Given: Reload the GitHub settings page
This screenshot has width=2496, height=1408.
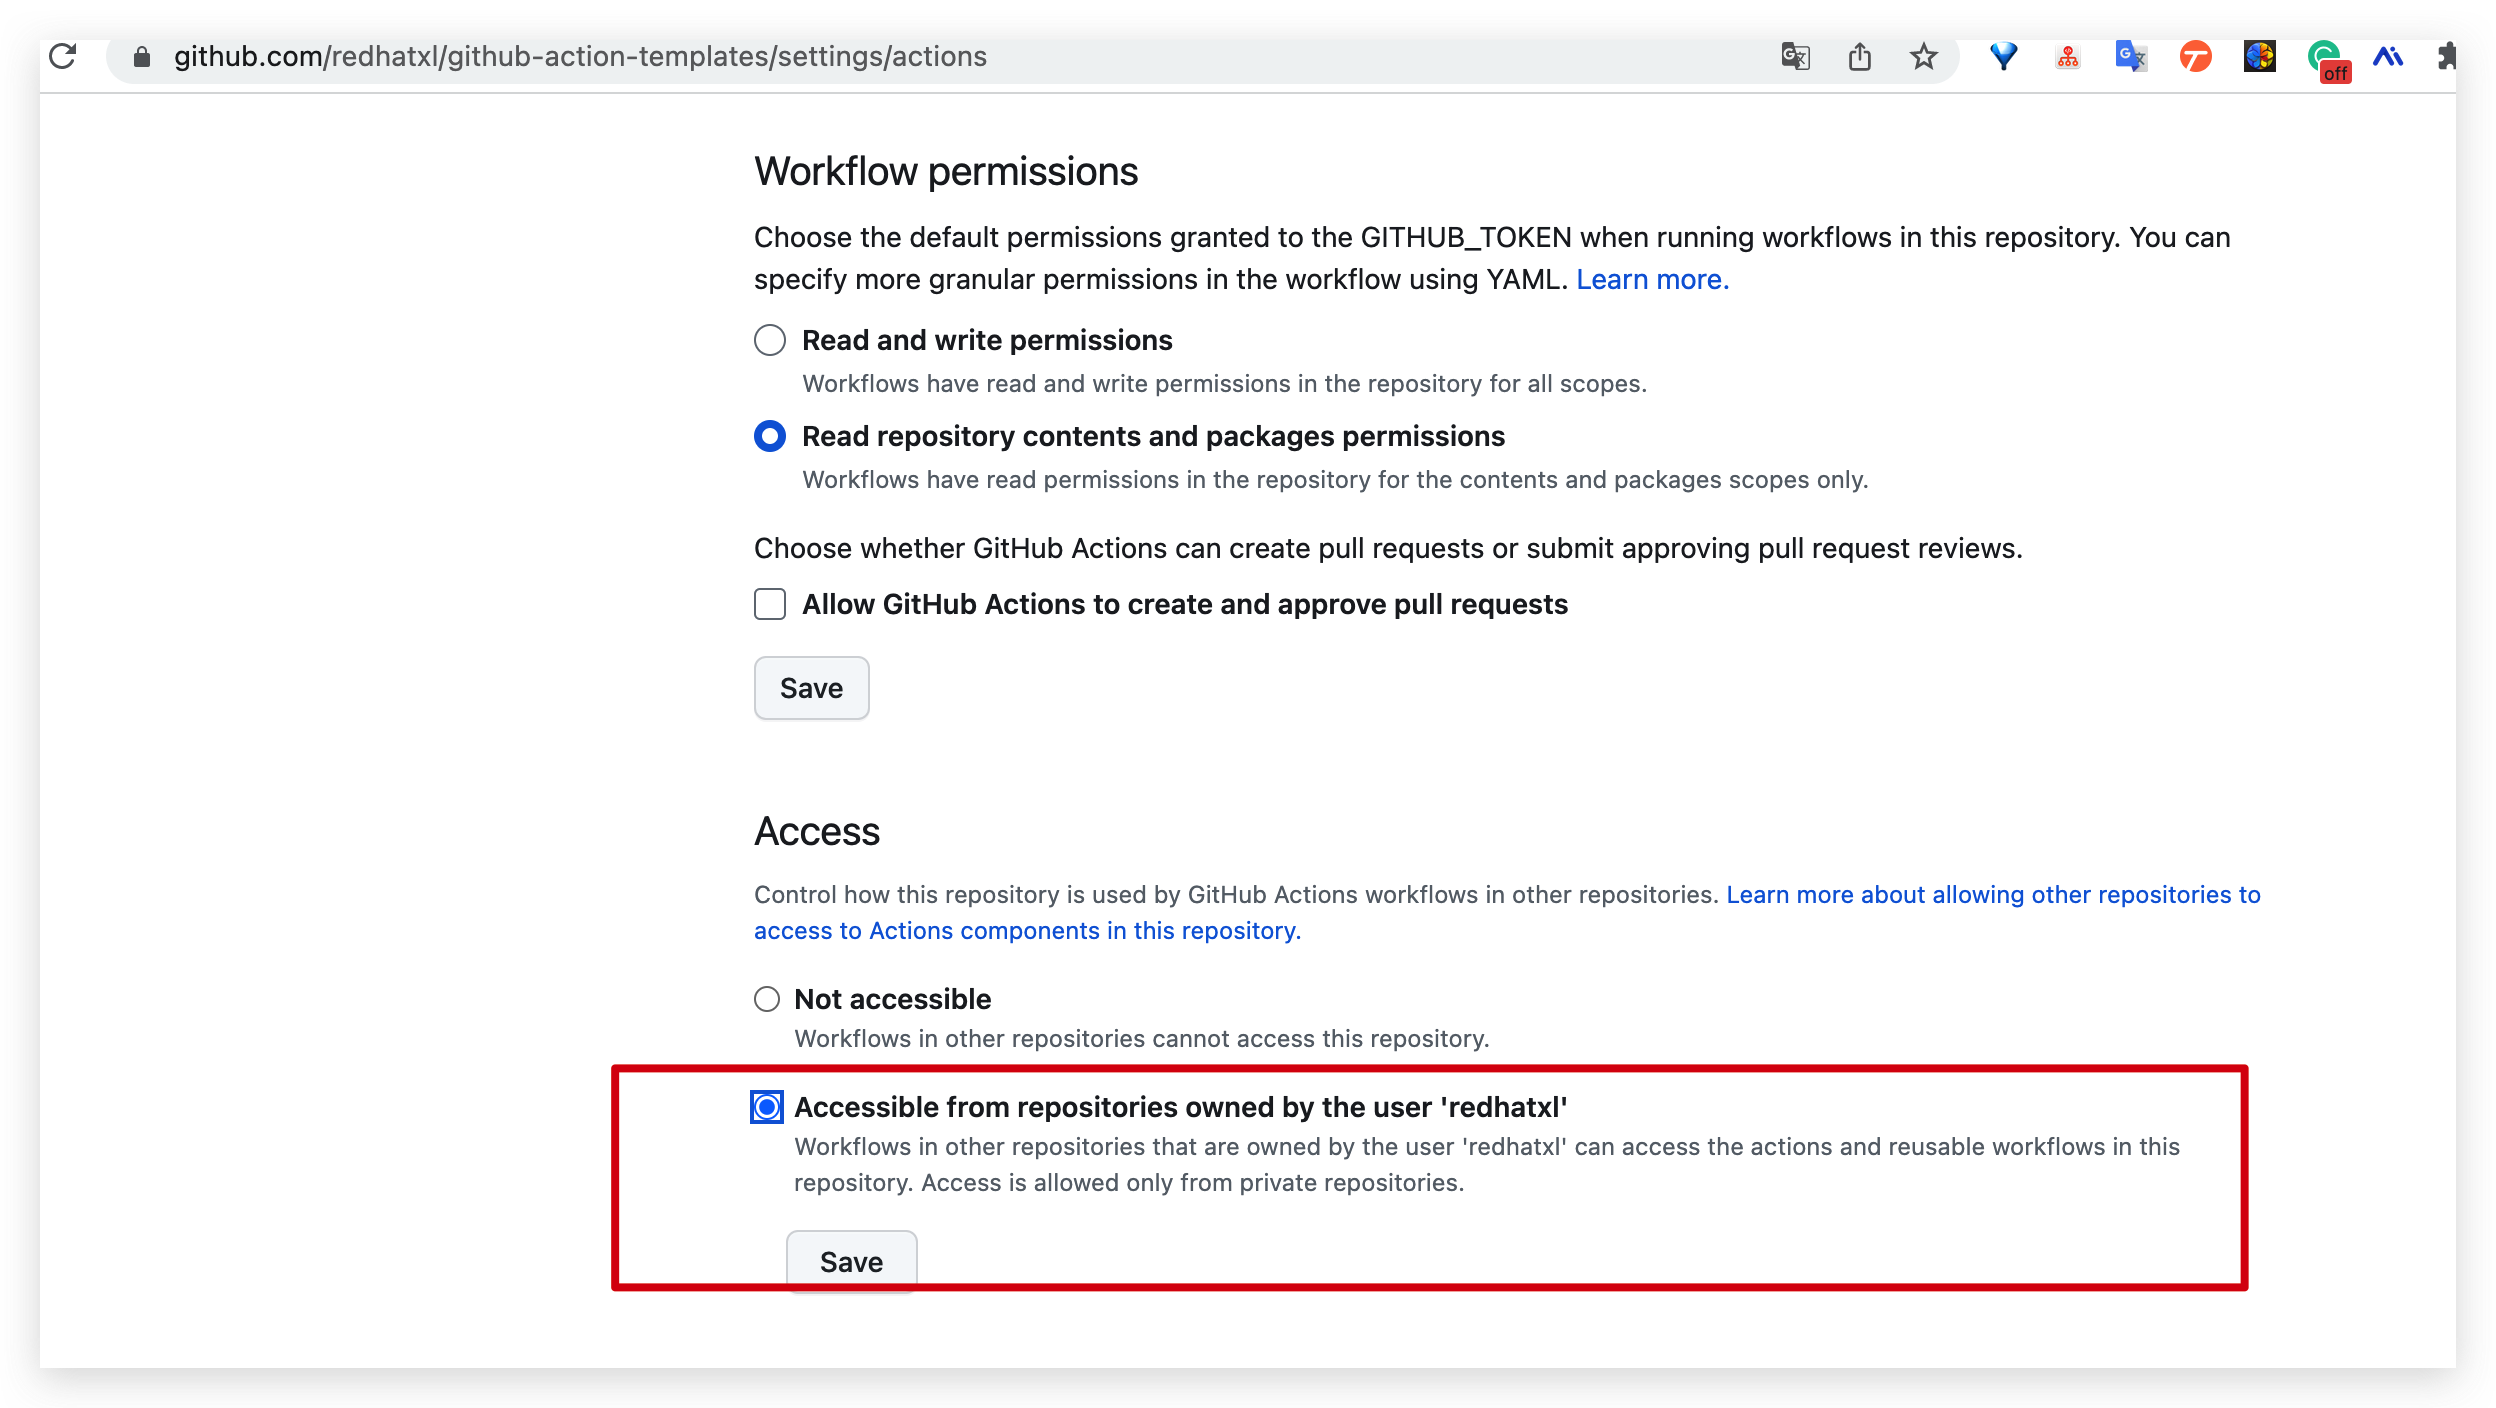Looking at the screenshot, I should point(62,56).
